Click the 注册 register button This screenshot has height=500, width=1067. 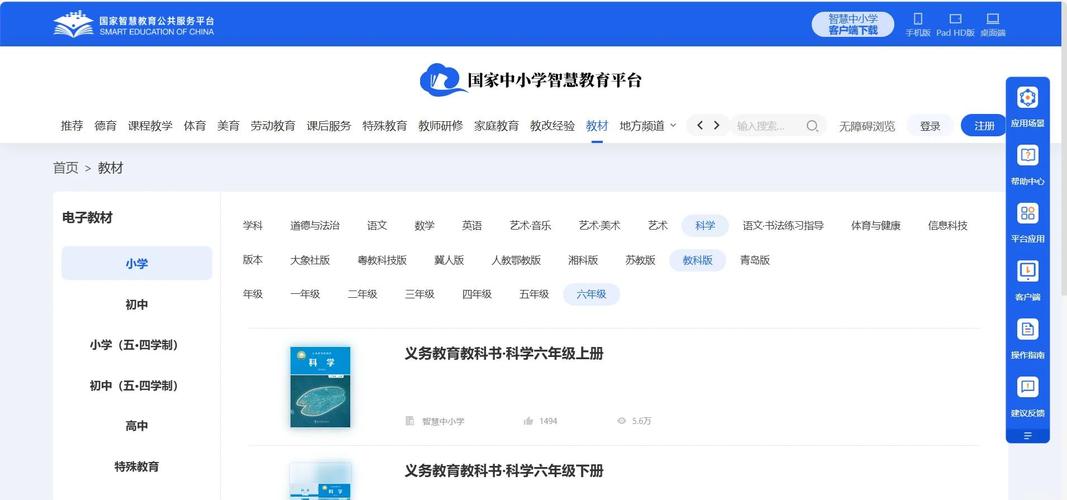coord(984,126)
